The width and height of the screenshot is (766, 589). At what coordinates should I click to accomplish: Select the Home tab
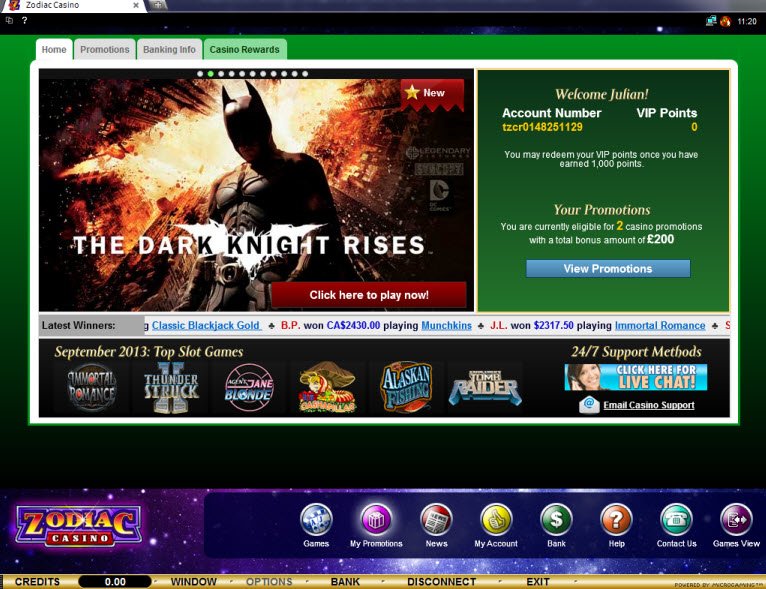click(x=54, y=49)
